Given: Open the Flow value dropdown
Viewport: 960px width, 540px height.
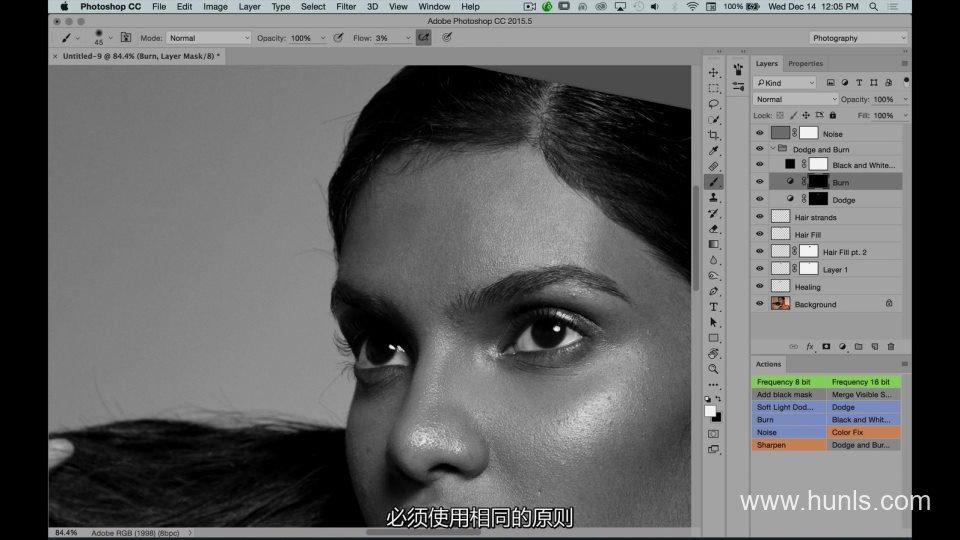Looking at the screenshot, I should coord(408,38).
